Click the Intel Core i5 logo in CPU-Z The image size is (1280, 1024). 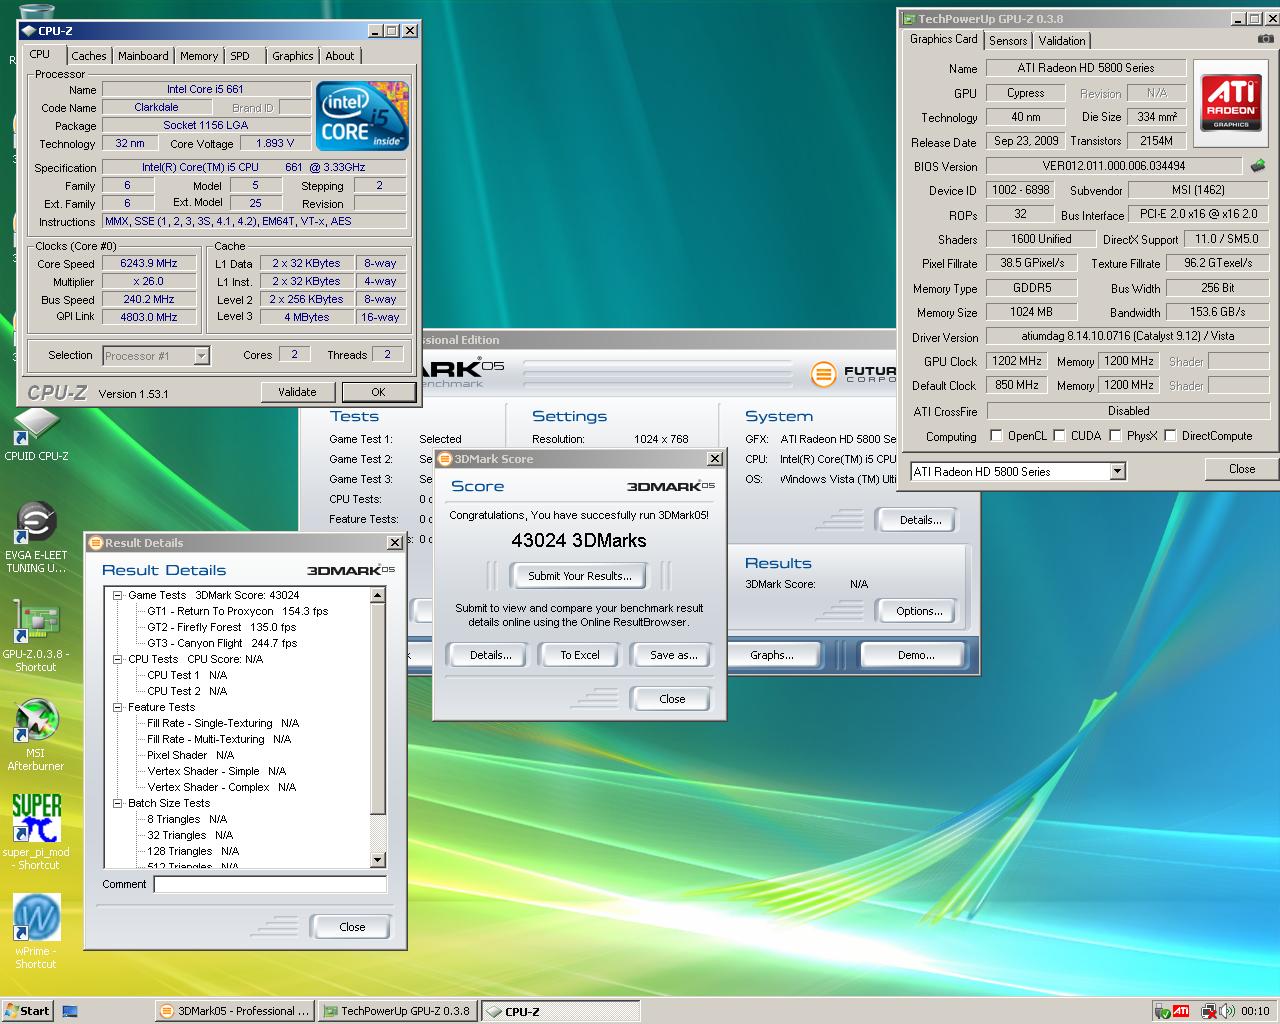363,116
